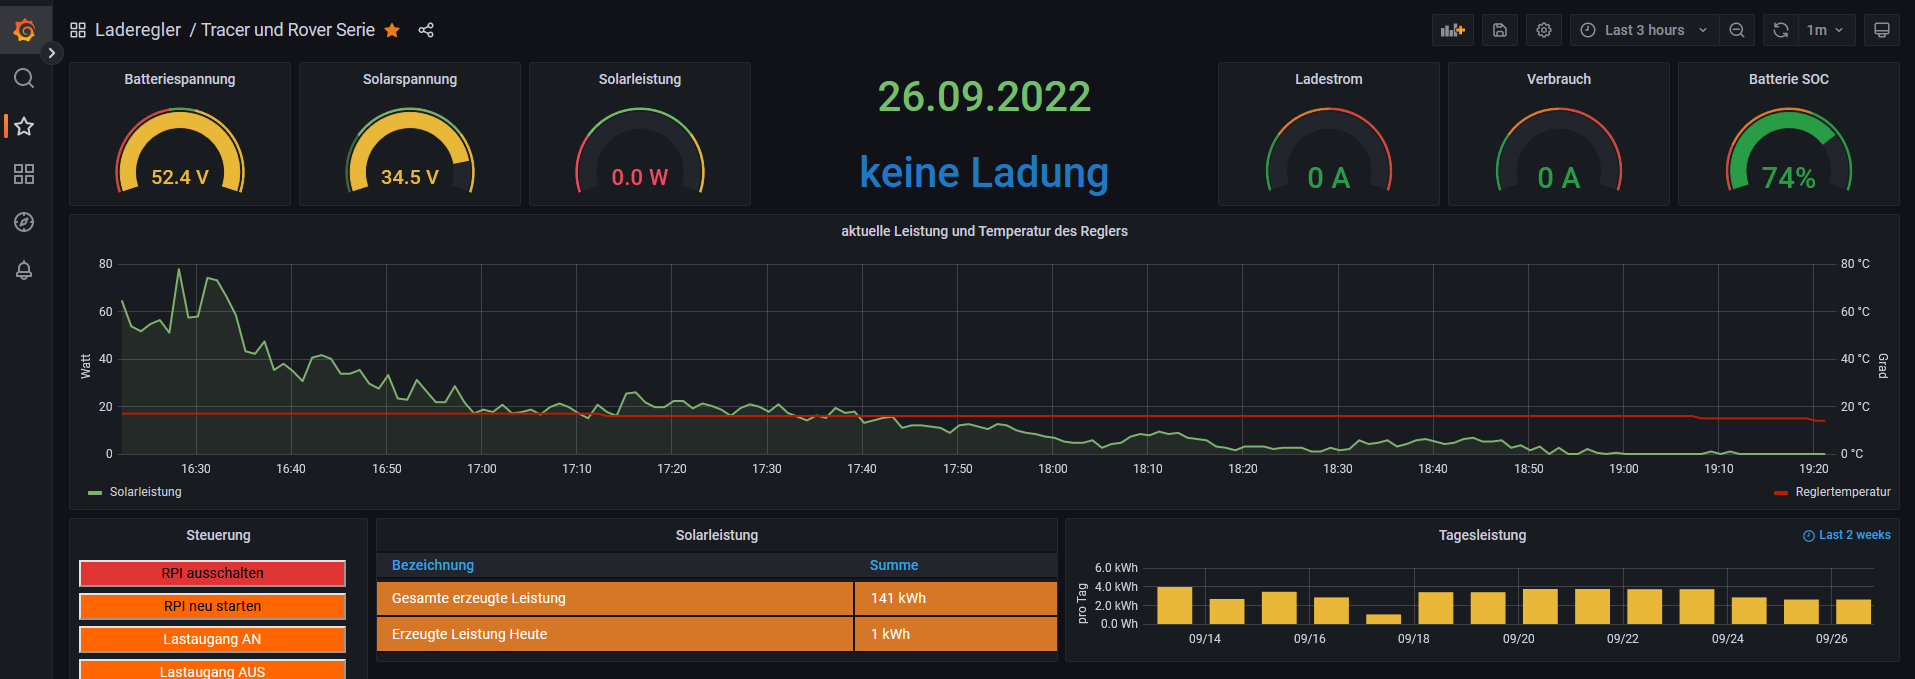Share dashboard using the share icon

click(x=426, y=30)
